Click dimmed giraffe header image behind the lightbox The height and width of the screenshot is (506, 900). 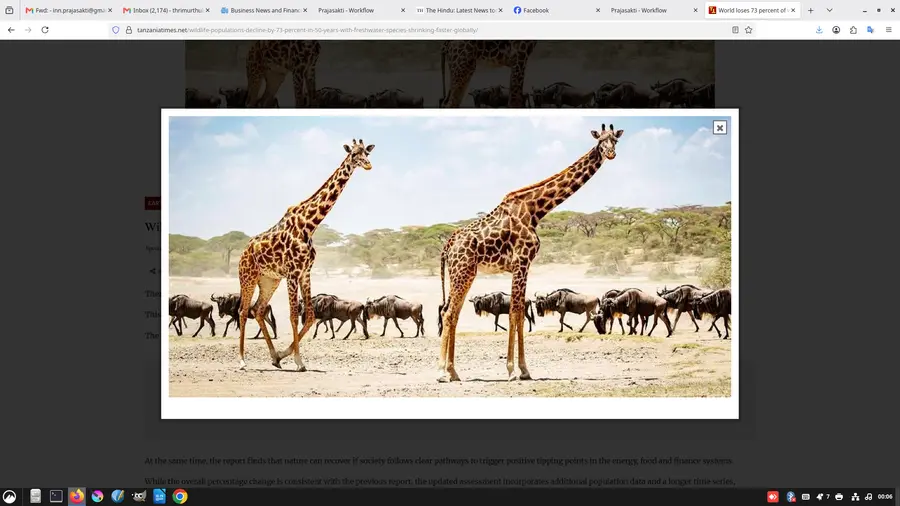(449, 74)
